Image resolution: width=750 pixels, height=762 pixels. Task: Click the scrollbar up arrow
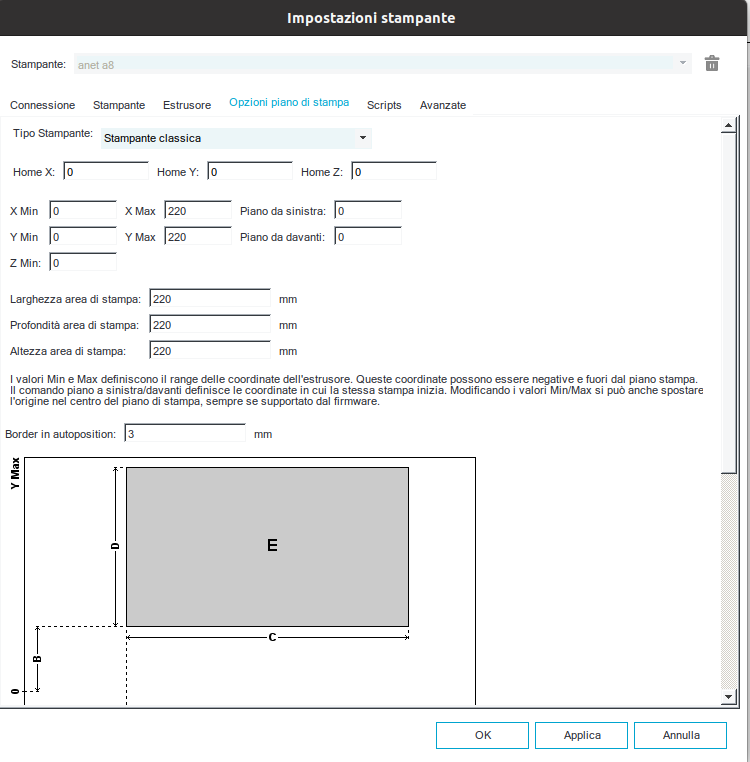coord(728,125)
